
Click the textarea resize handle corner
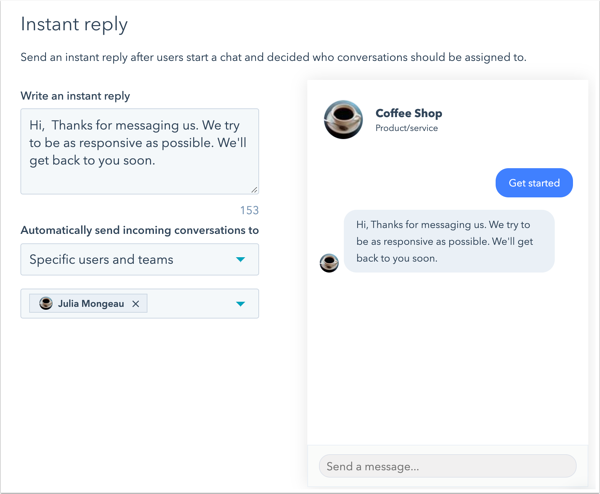coord(253,189)
